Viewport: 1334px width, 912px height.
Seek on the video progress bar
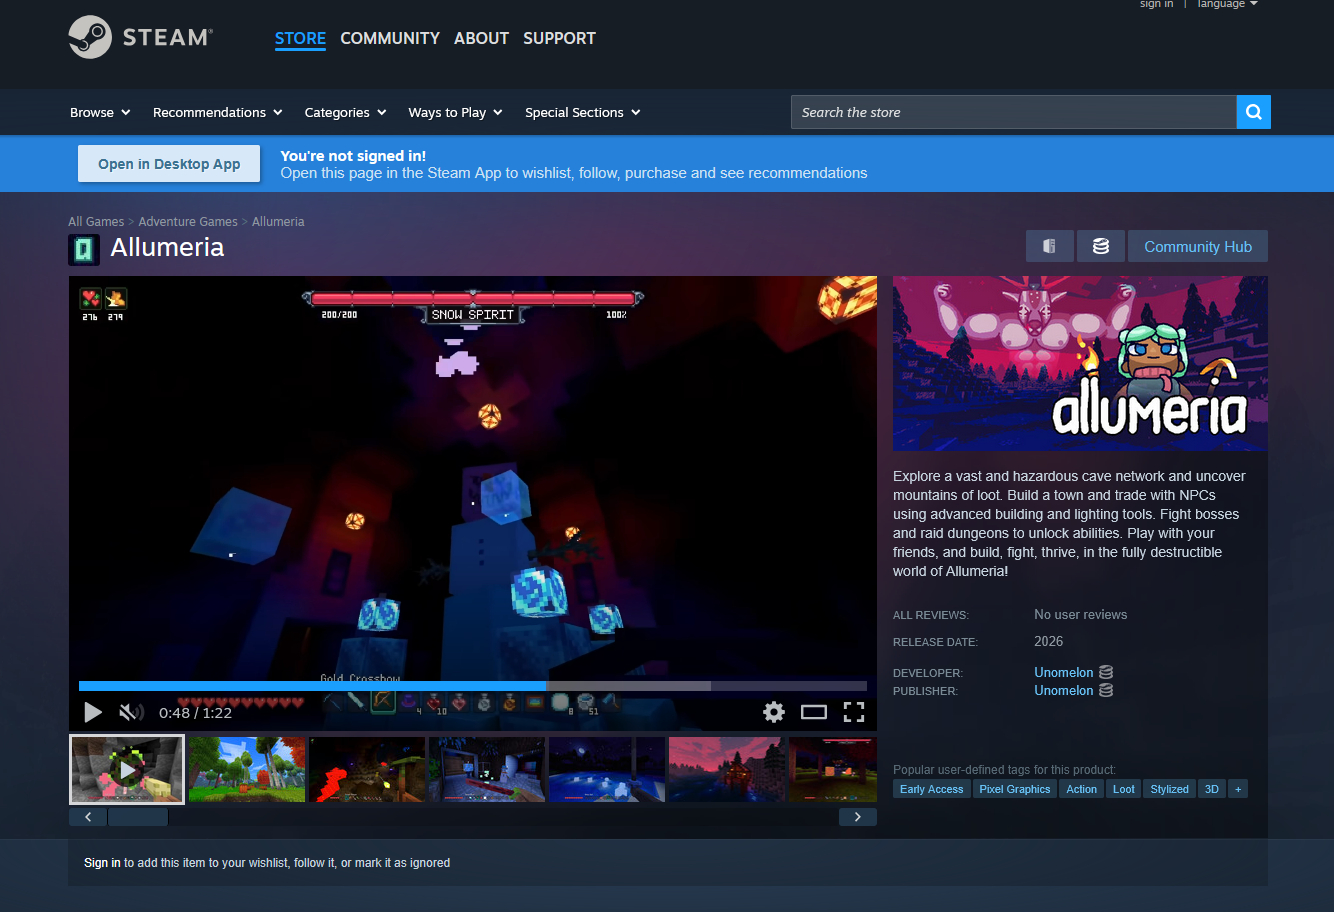click(x=472, y=686)
